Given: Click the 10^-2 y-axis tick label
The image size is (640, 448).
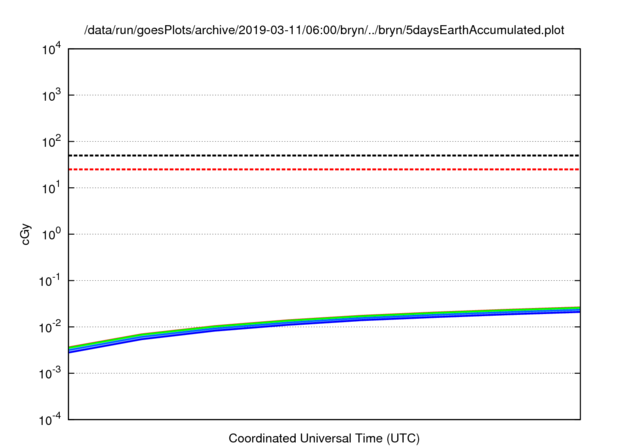Looking at the screenshot, I should click(x=50, y=328).
